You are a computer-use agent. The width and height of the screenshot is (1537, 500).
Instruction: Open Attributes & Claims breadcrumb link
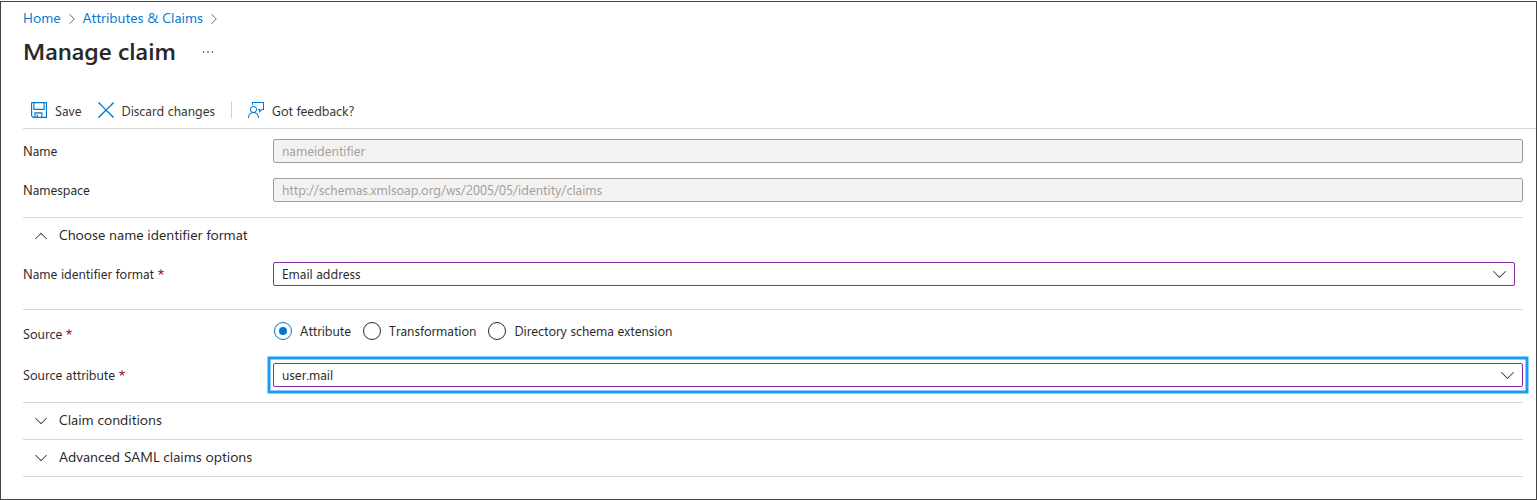click(x=143, y=18)
